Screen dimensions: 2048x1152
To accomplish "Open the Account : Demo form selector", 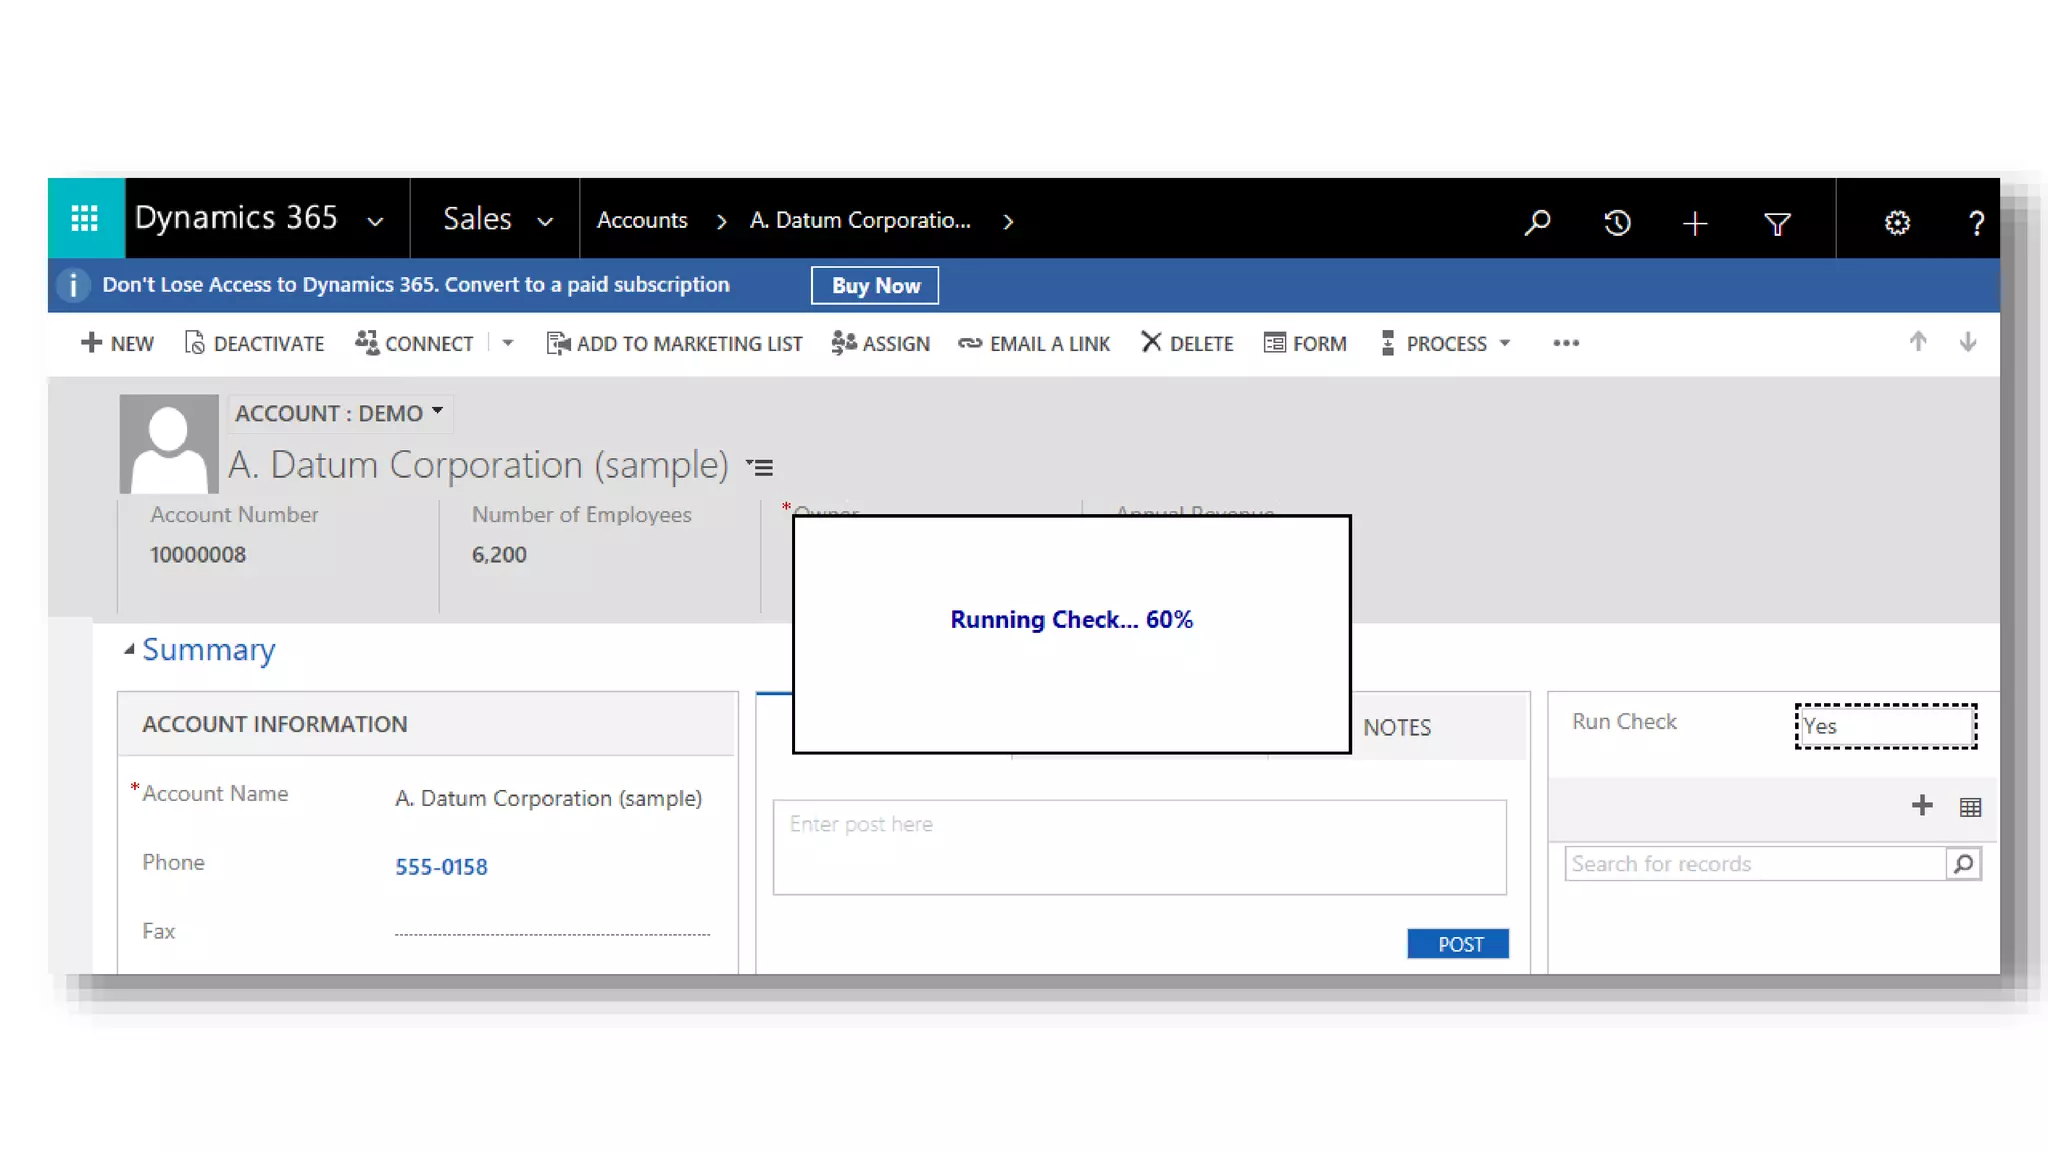I will [339, 413].
